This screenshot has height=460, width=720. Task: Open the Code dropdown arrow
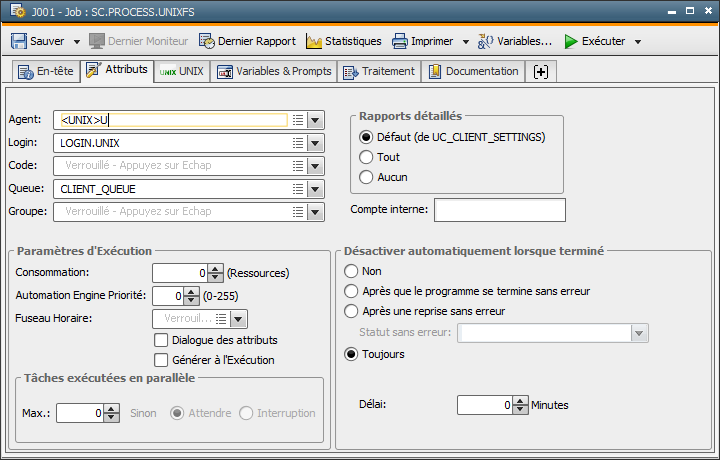point(315,166)
